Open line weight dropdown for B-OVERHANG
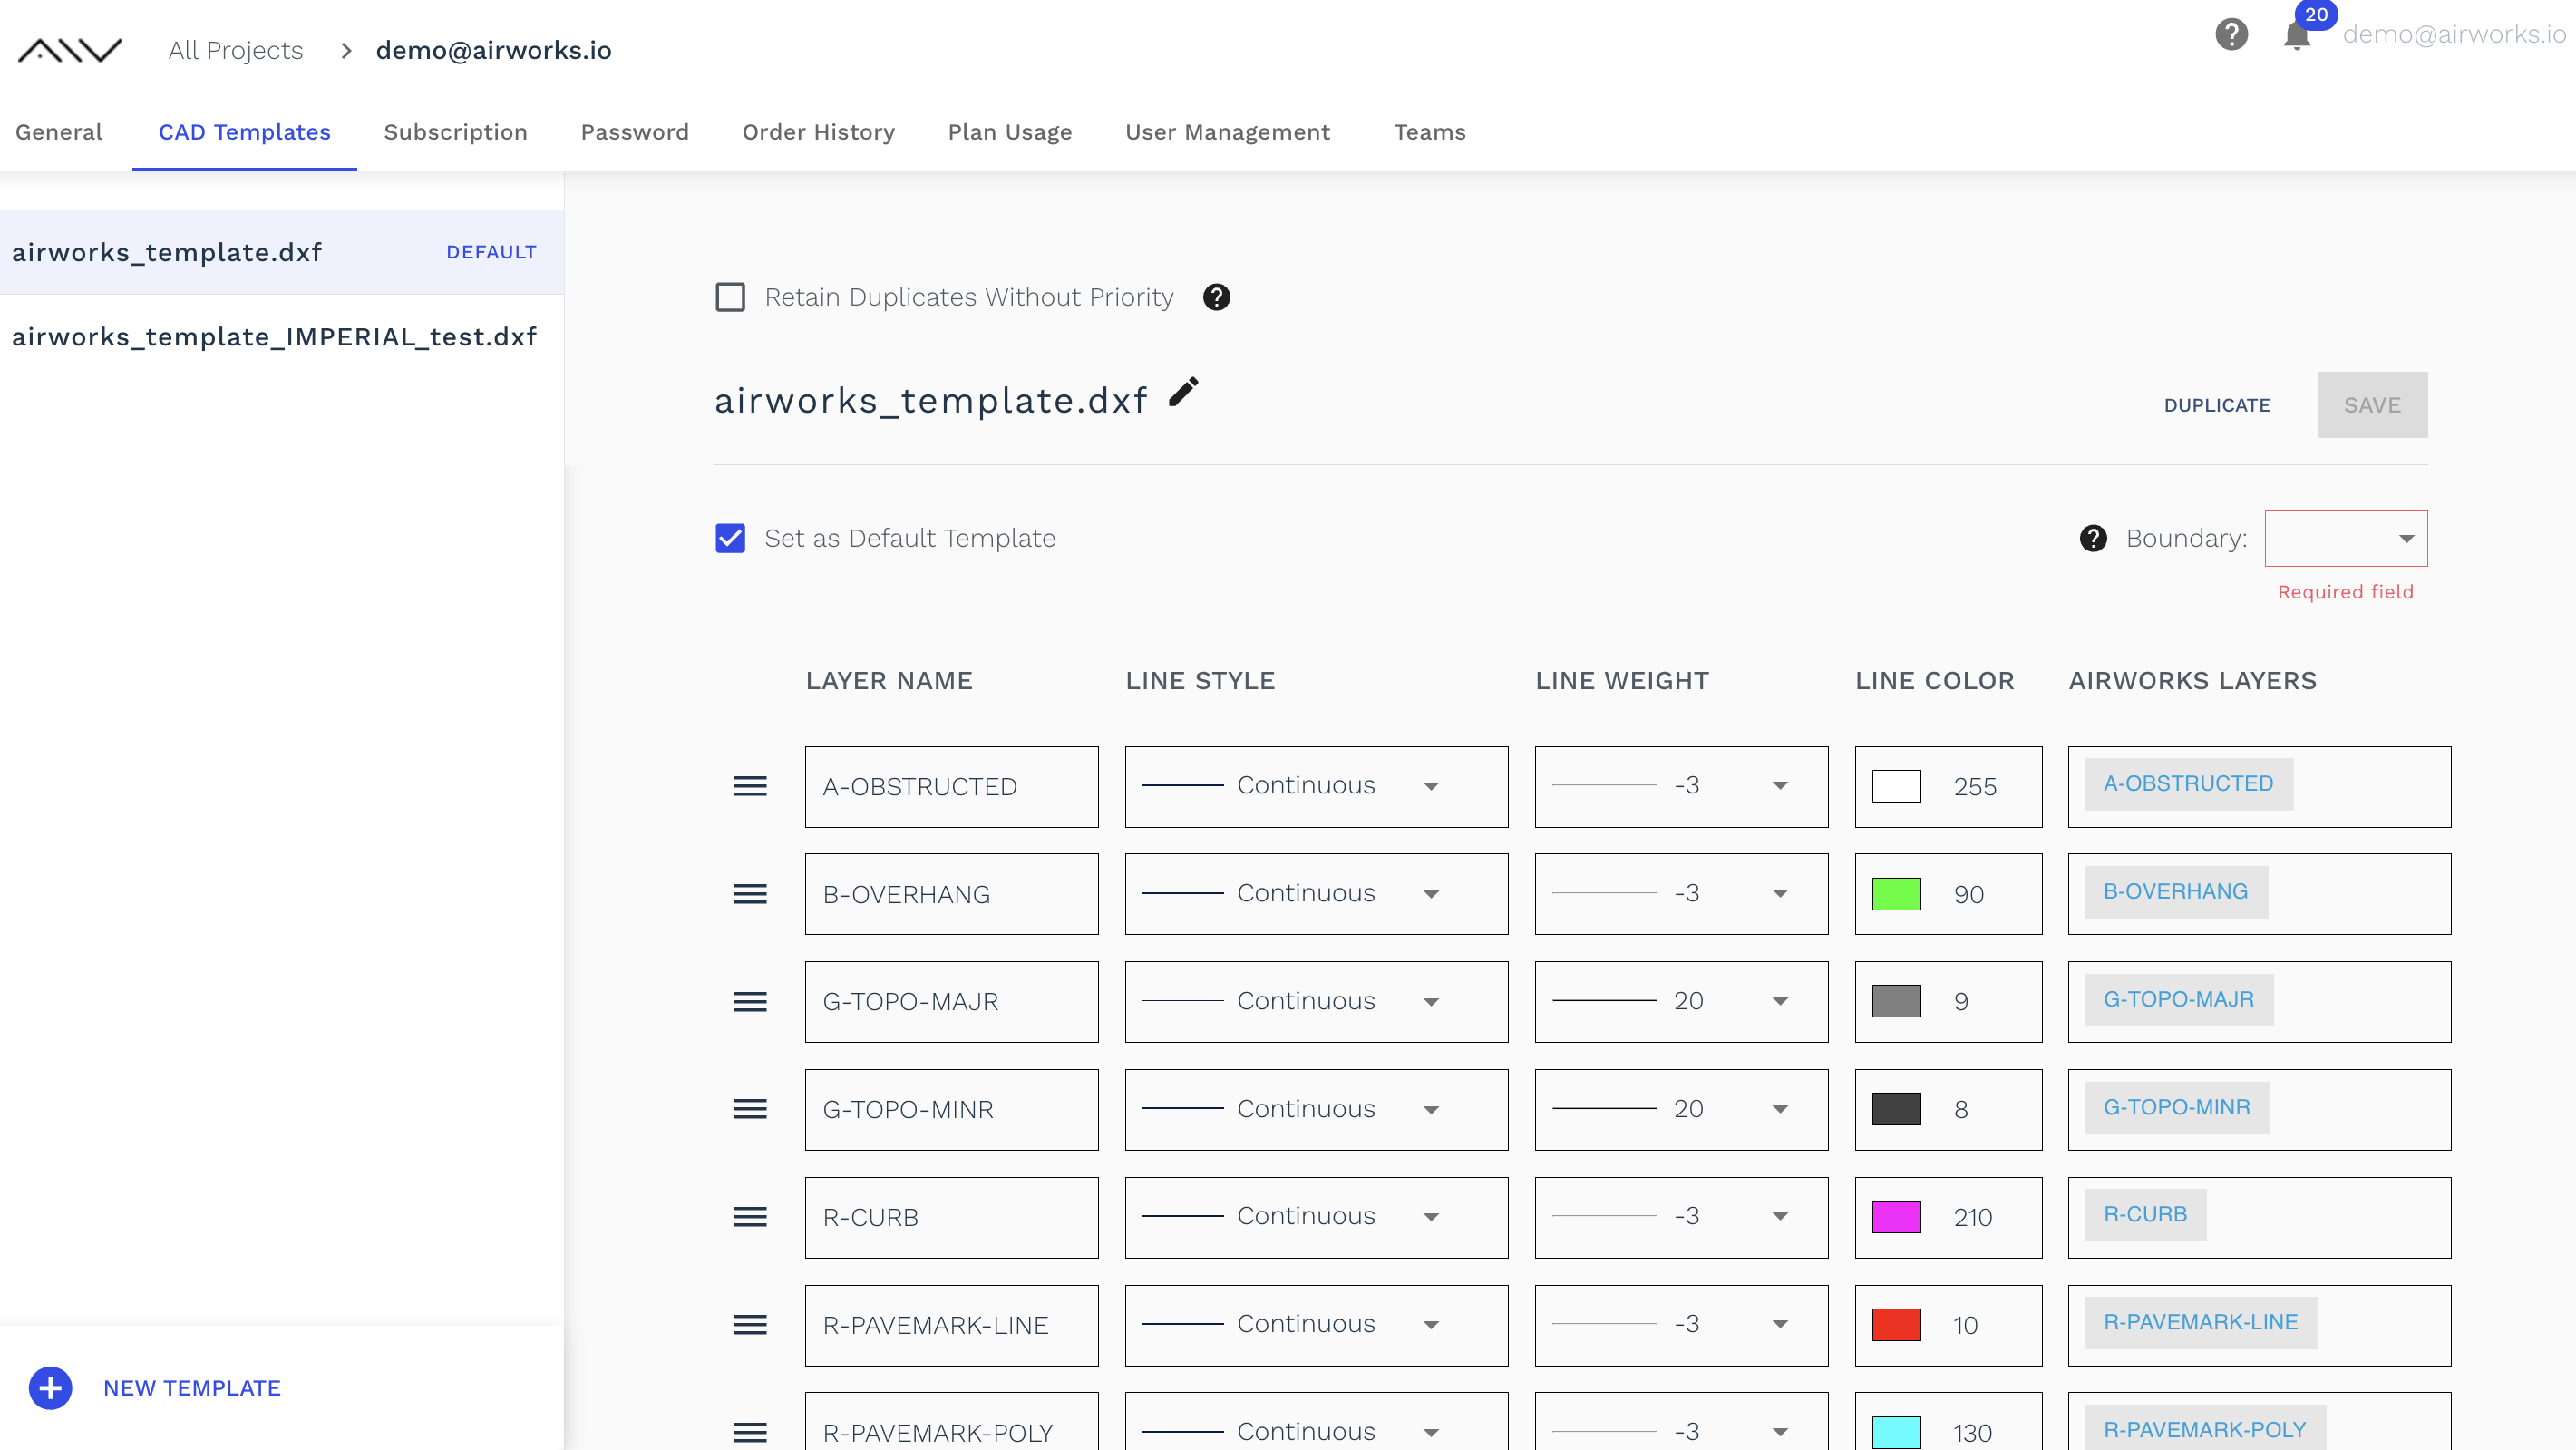 tap(1681, 893)
